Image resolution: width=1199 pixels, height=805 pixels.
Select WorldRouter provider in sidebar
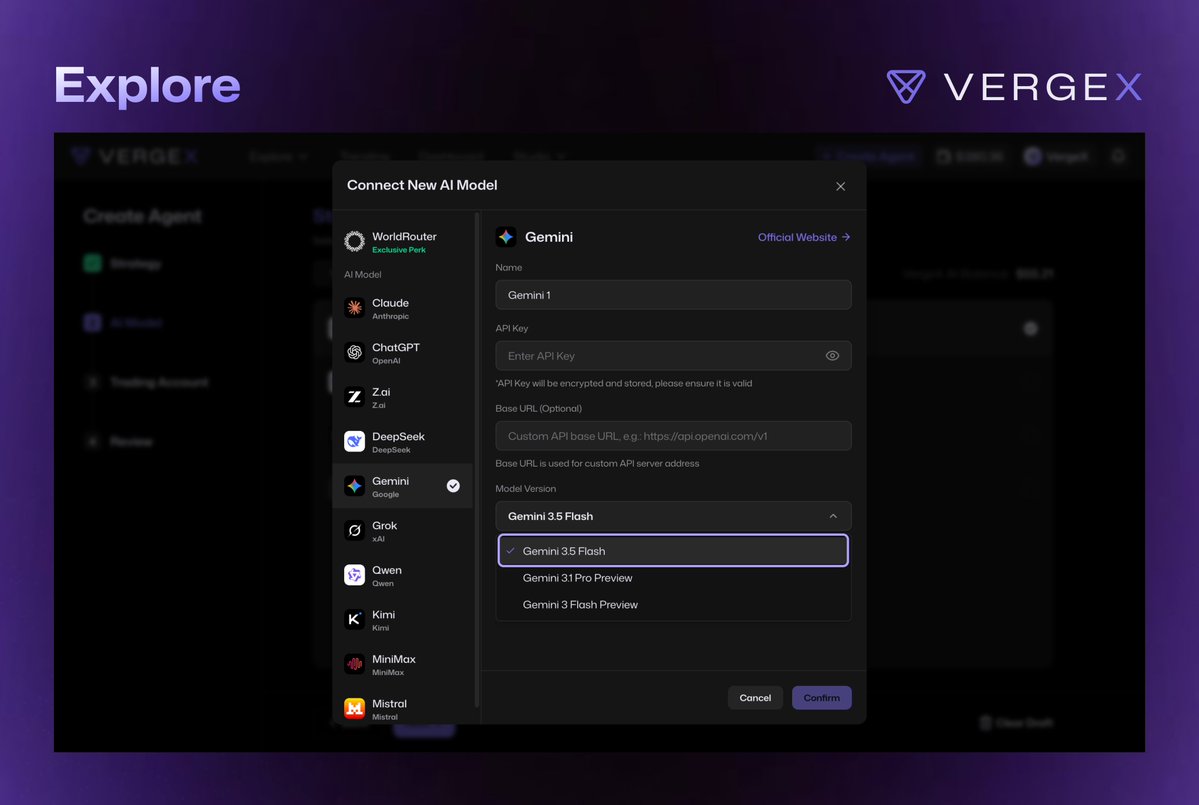tap(403, 242)
